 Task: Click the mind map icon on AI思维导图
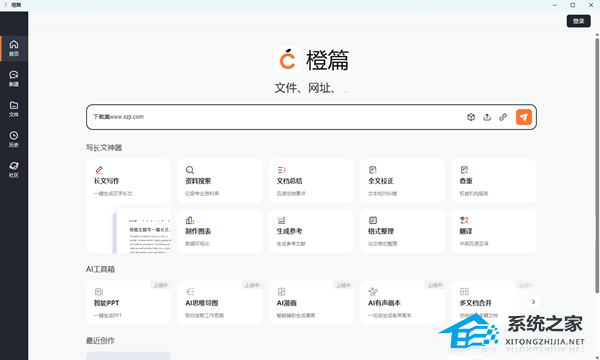190,292
